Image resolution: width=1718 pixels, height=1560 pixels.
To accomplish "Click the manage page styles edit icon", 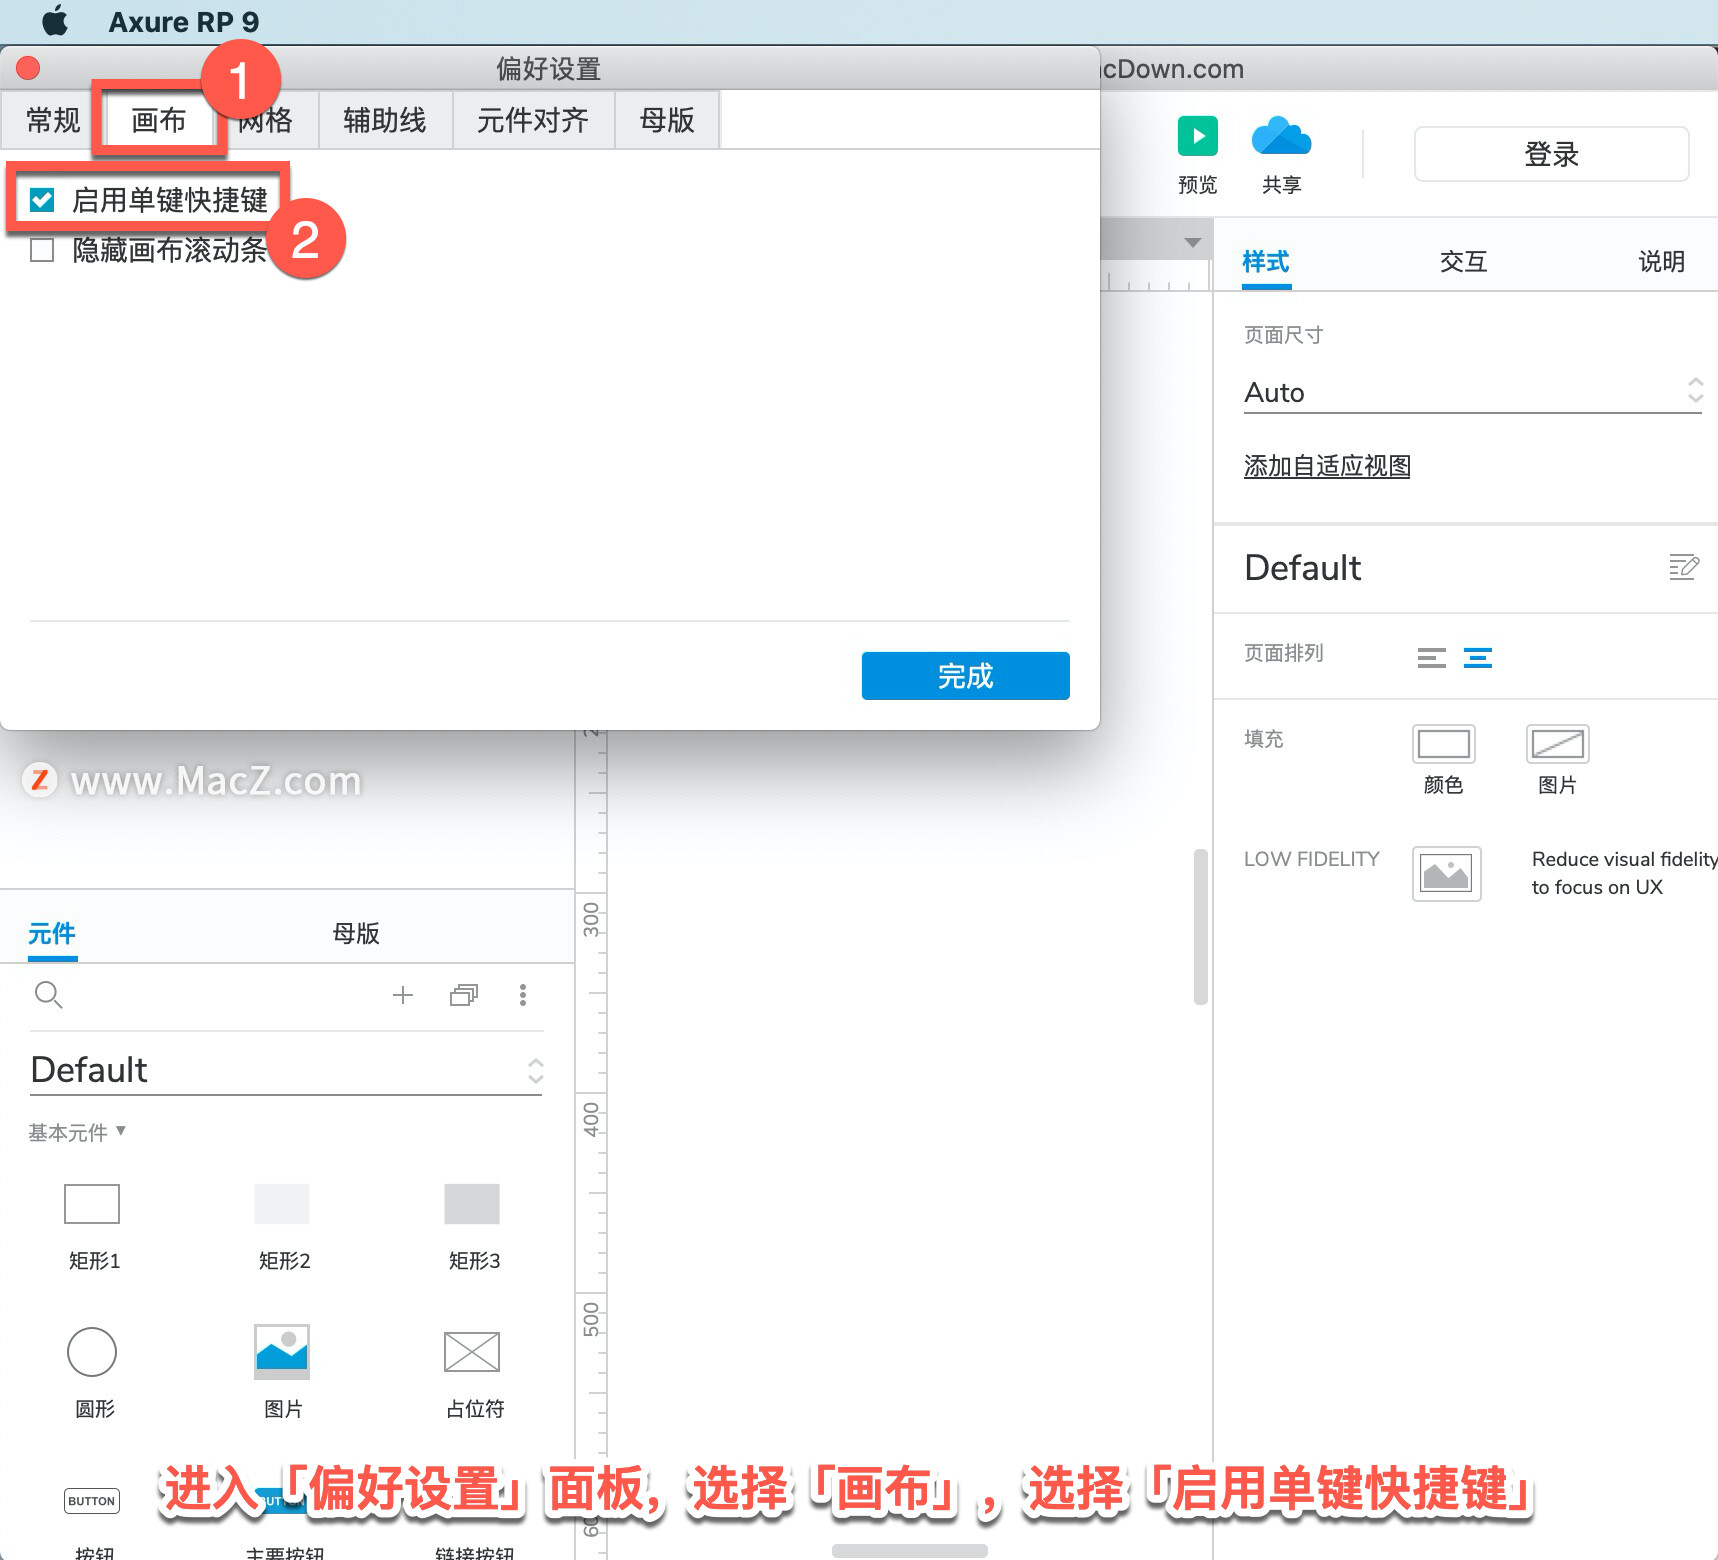I will (1684, 567).
